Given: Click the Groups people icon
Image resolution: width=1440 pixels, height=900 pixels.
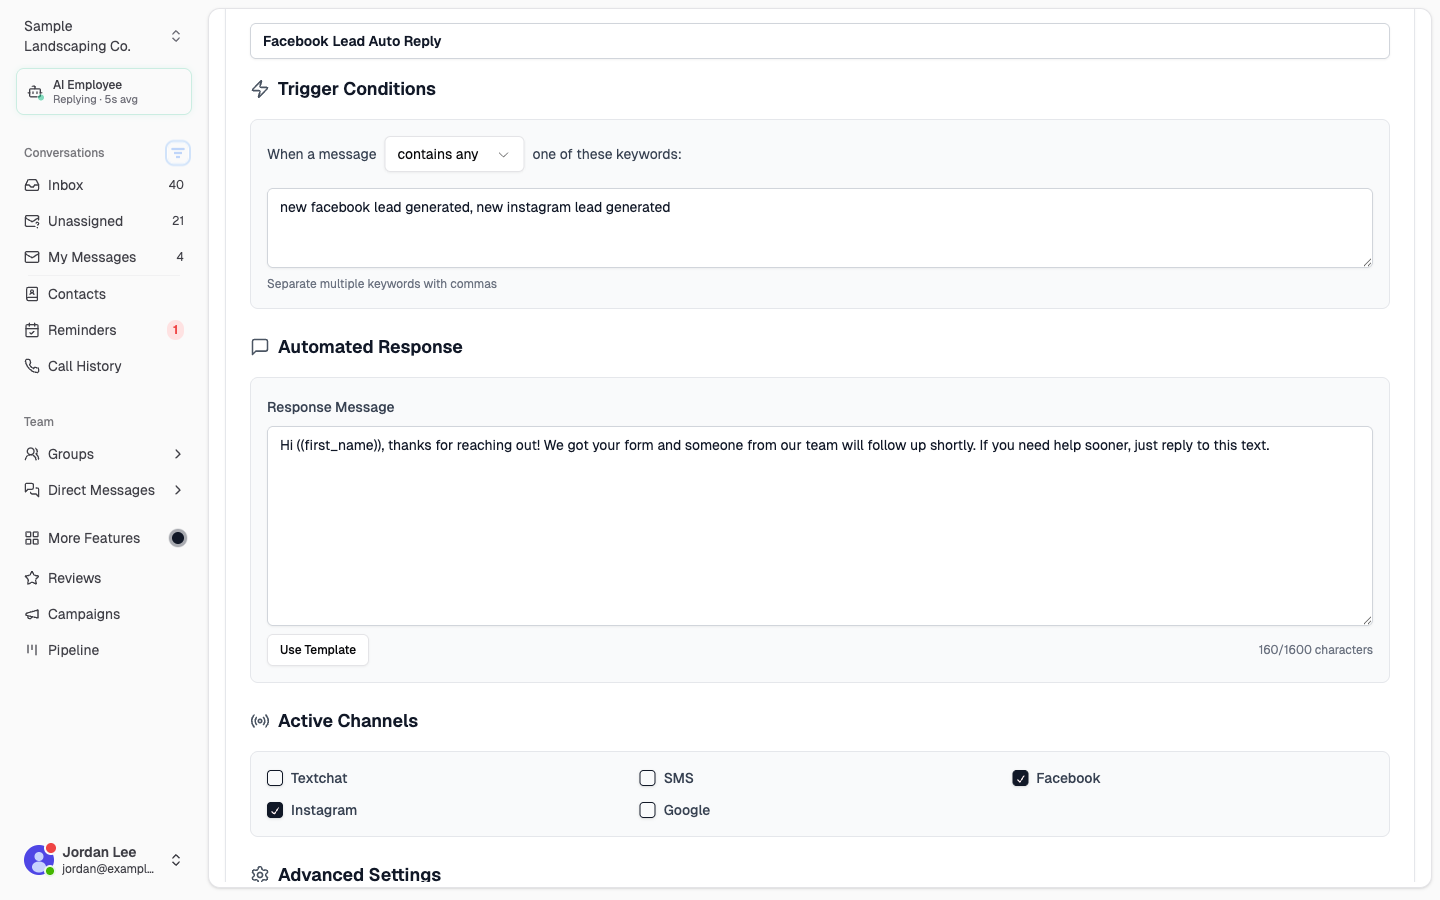Looking at the screenshot, I should point(32,454).
